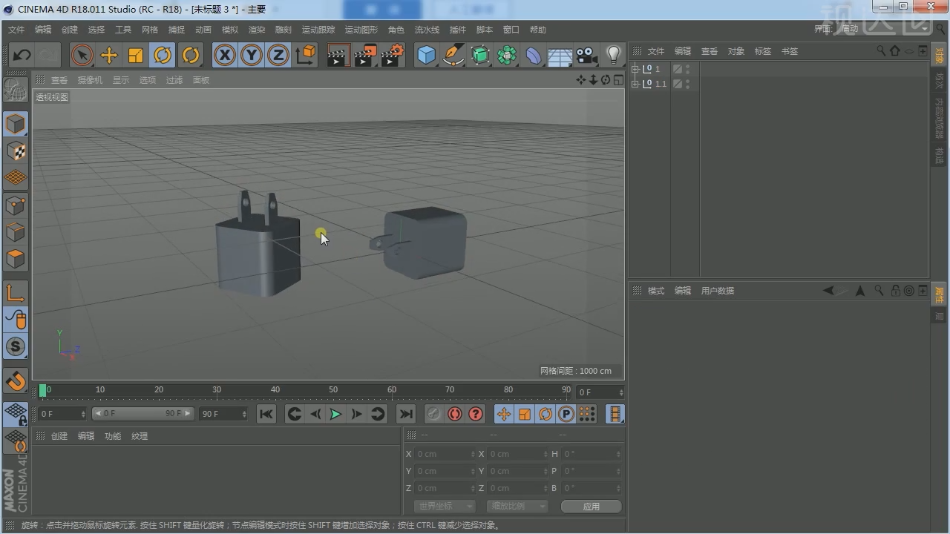
Task: Open the 渲染 main menu
Action: (x=257, y=30)
